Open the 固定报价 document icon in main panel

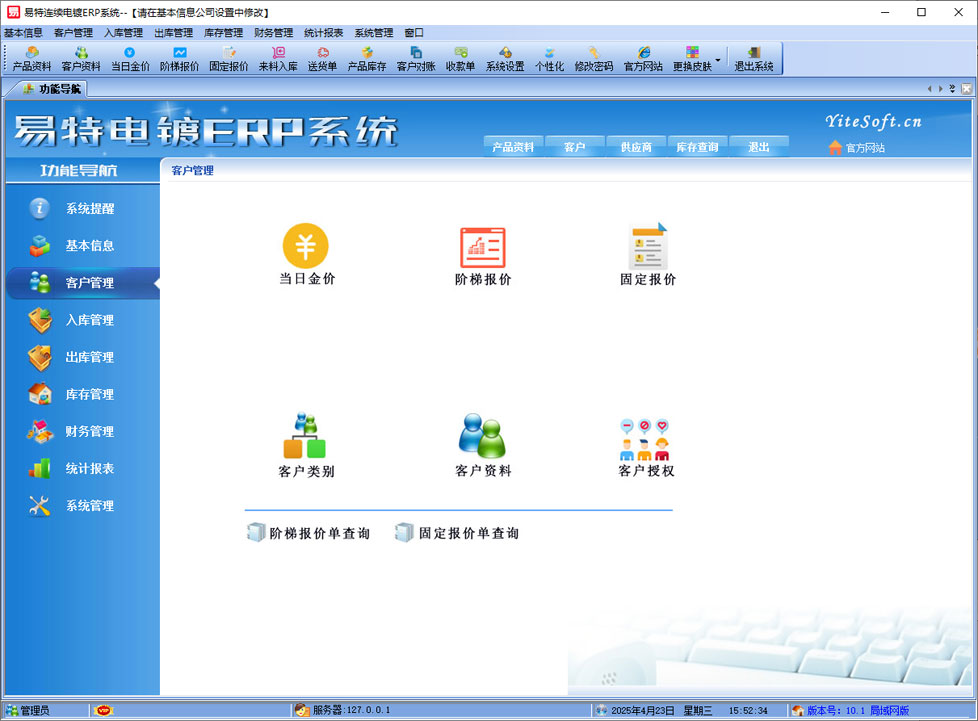click(x=647, y=246)
